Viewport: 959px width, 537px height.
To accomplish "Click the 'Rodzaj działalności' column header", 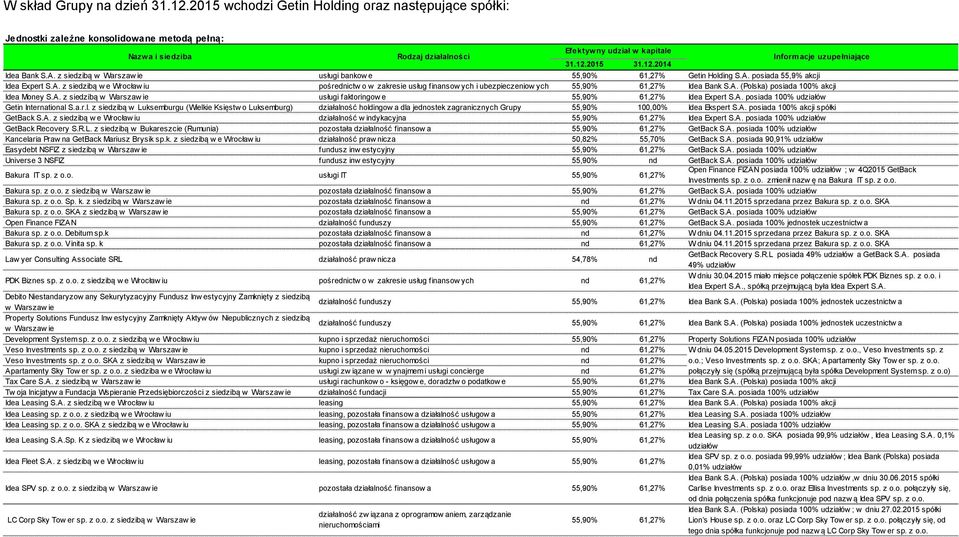I will (433, 56).
